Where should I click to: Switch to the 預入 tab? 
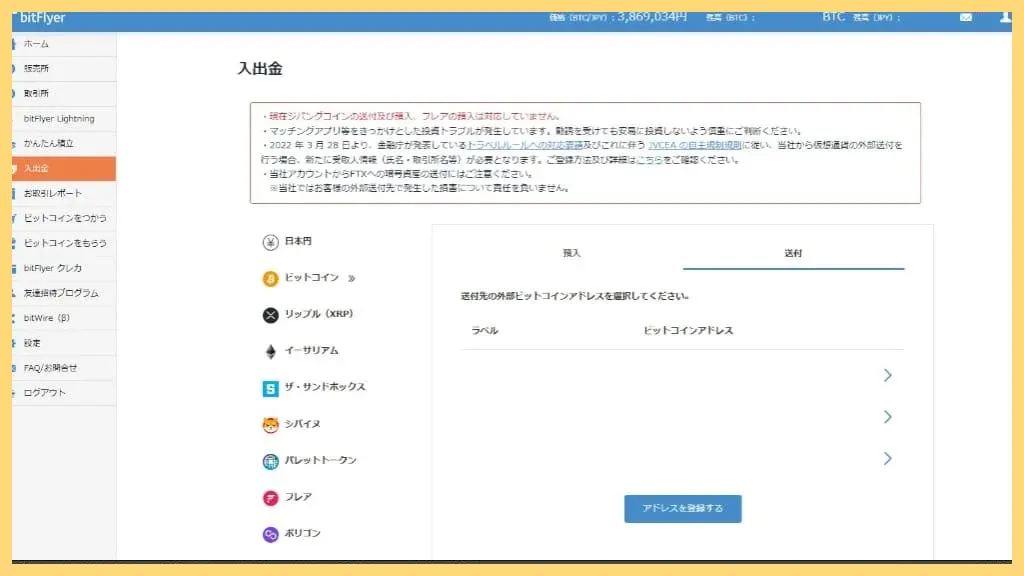pos(571,253)
